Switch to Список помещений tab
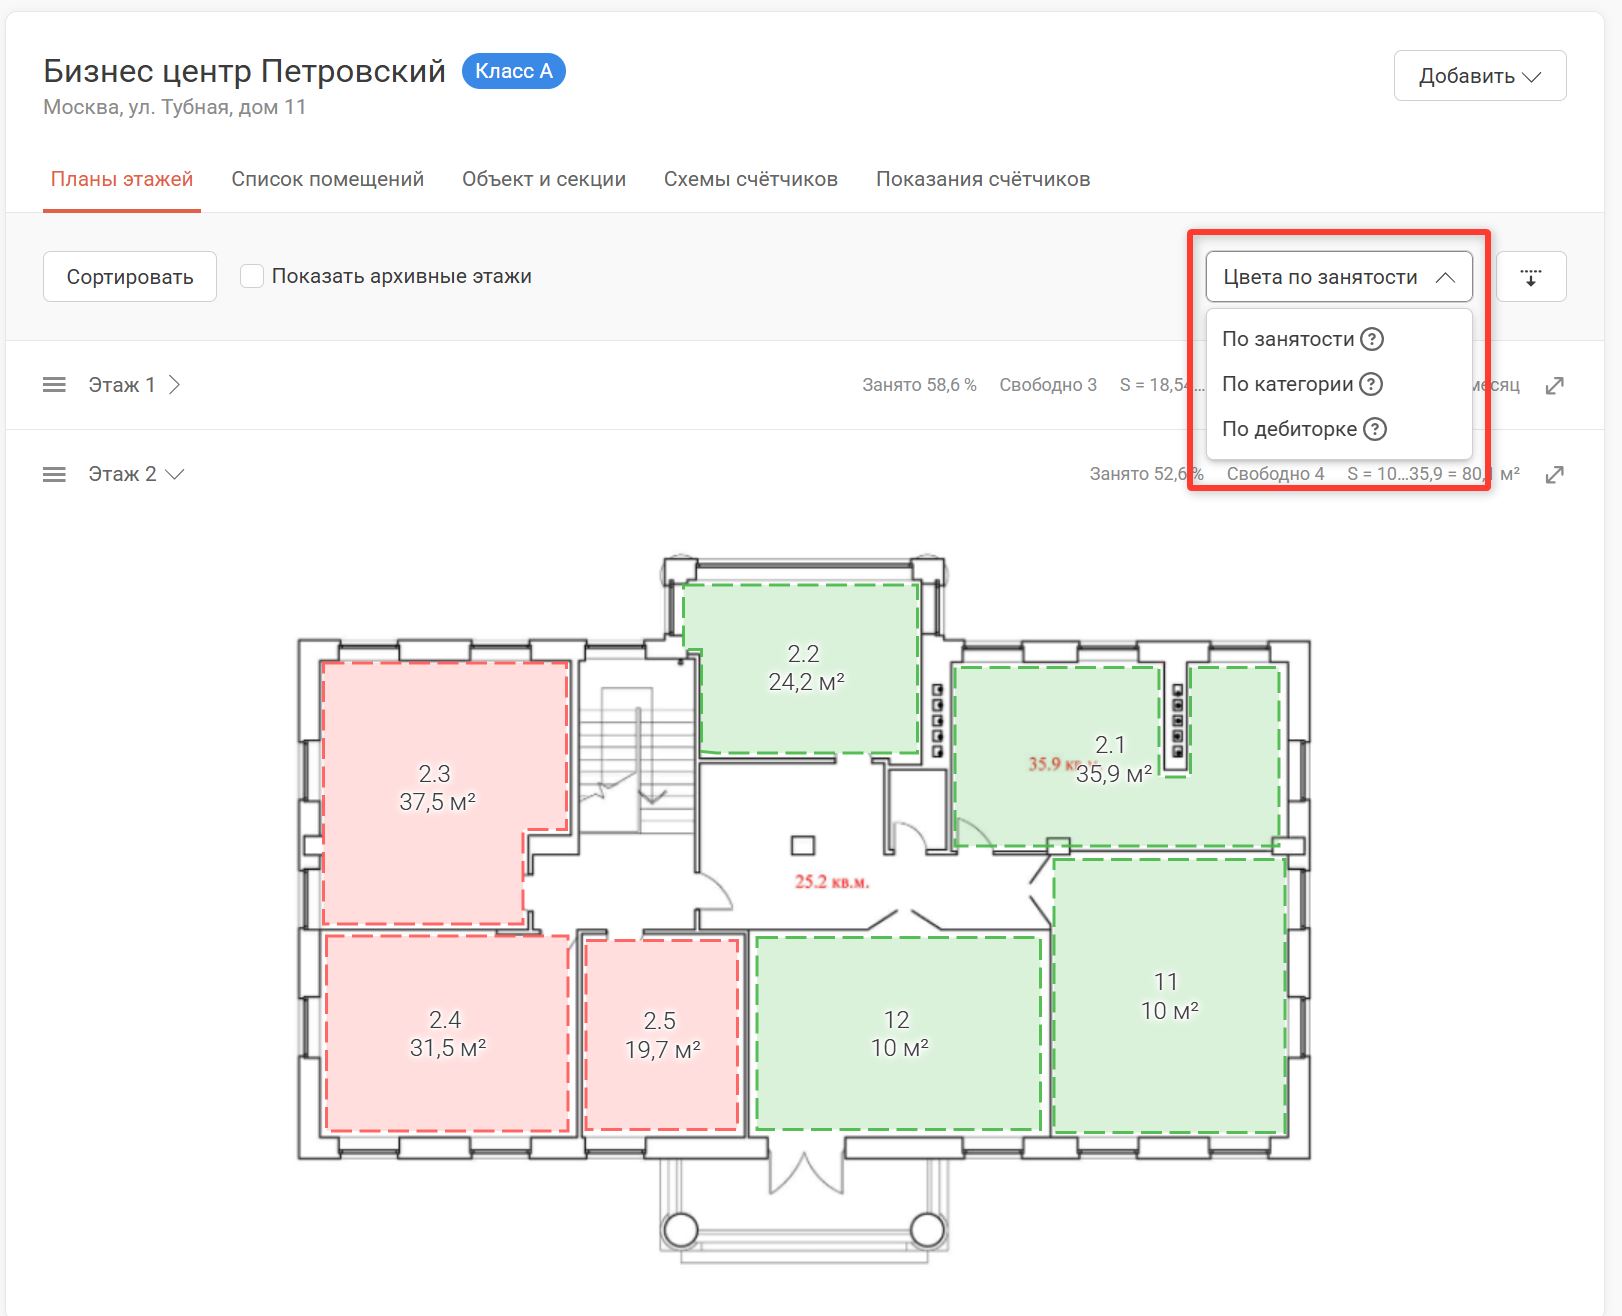The height and width of the screenshot is (1316, 1622). point(328,179)
